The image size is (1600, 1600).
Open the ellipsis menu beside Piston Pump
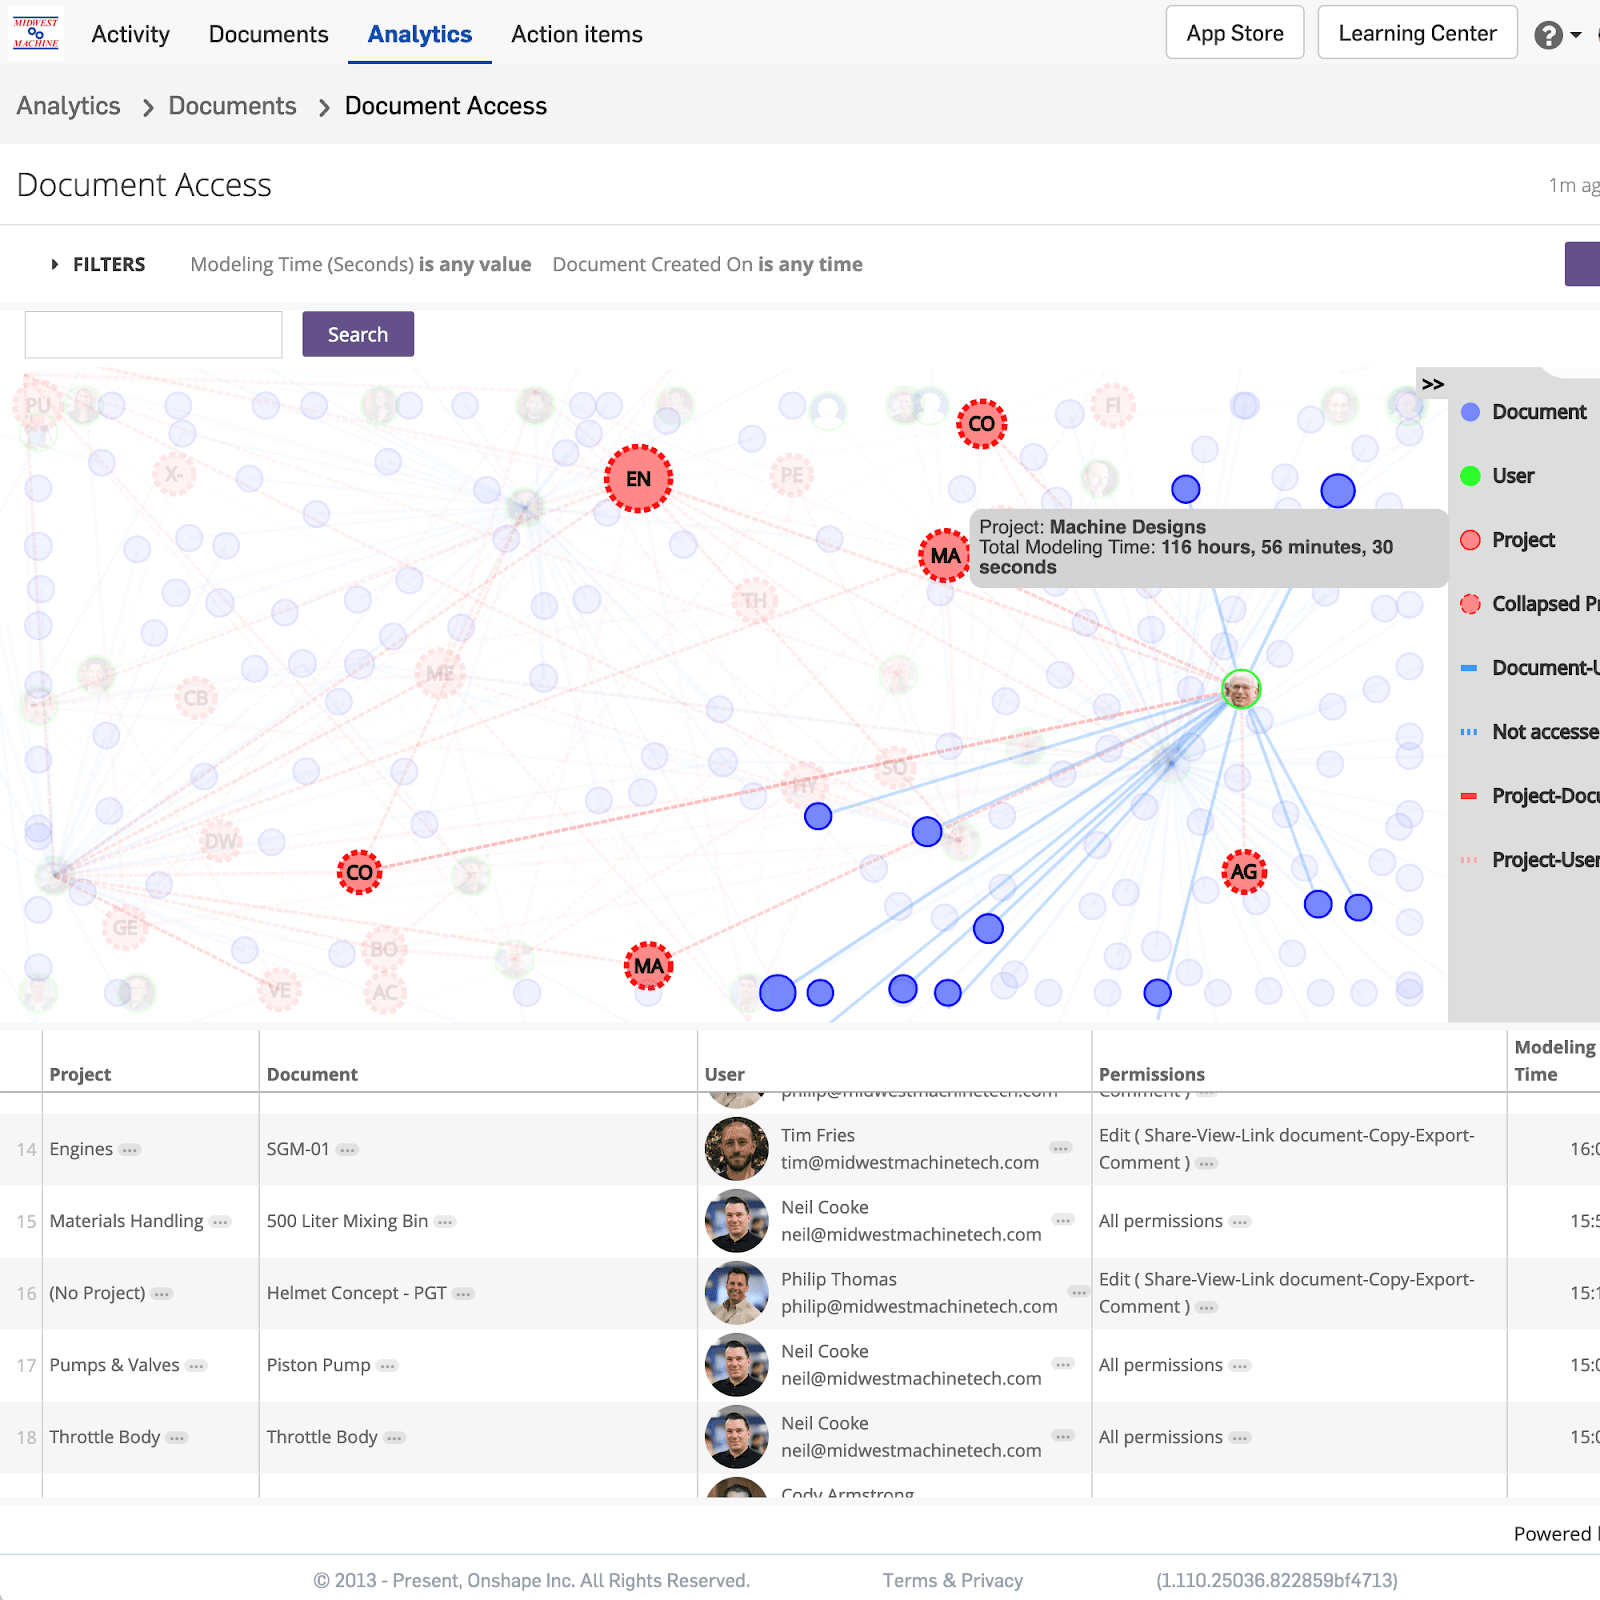388,1366
